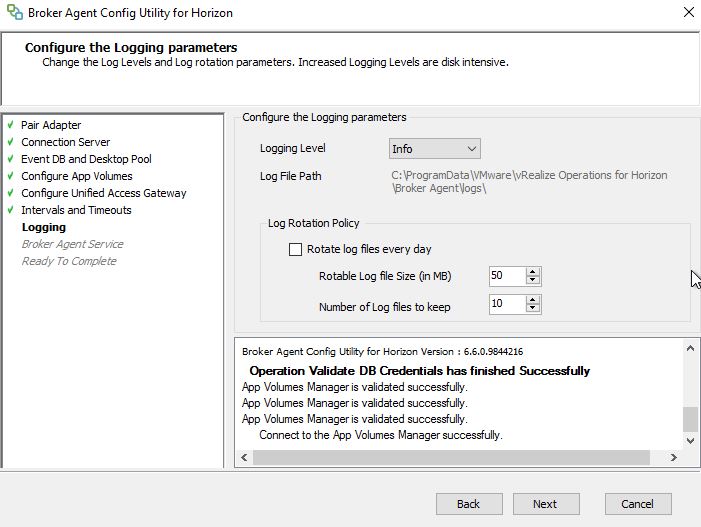The image size is (701, 527).
Task: Click the 'Rotable Log file Size (in MB)' label
Action: point(385,276)
